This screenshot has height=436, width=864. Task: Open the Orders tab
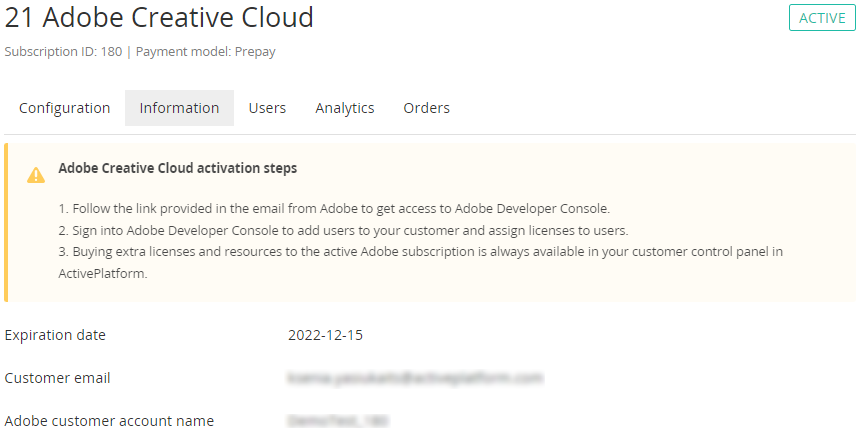pos(426,108)
